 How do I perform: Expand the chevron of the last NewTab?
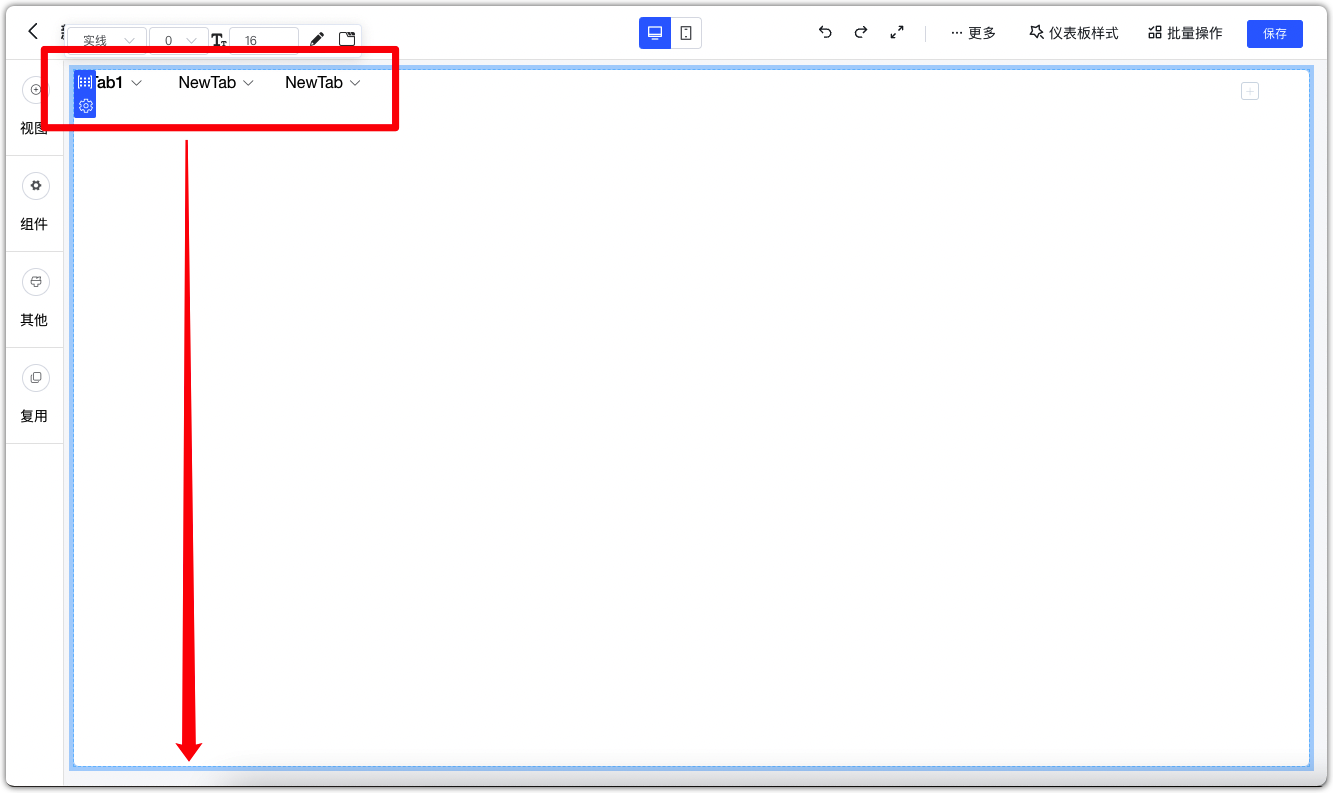355,83
